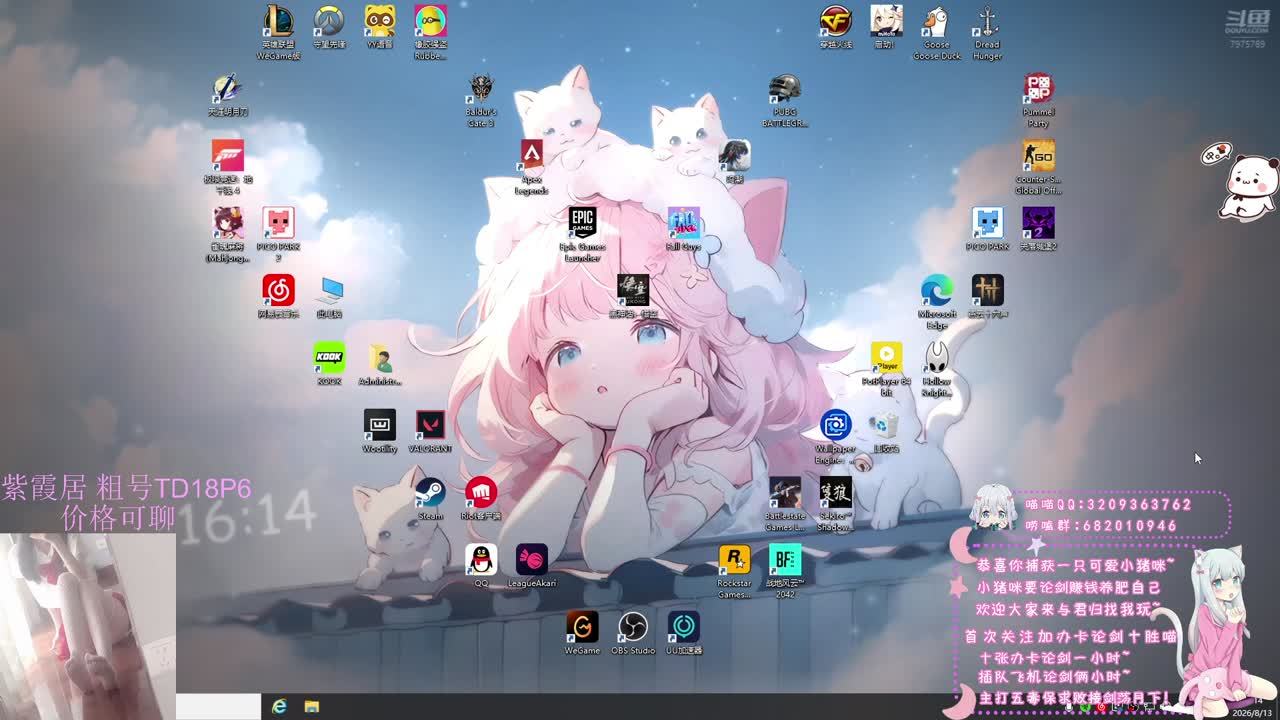Open the Pummel Party shortcut
Screen dimensions: 1280x720
click(1038, 88)
